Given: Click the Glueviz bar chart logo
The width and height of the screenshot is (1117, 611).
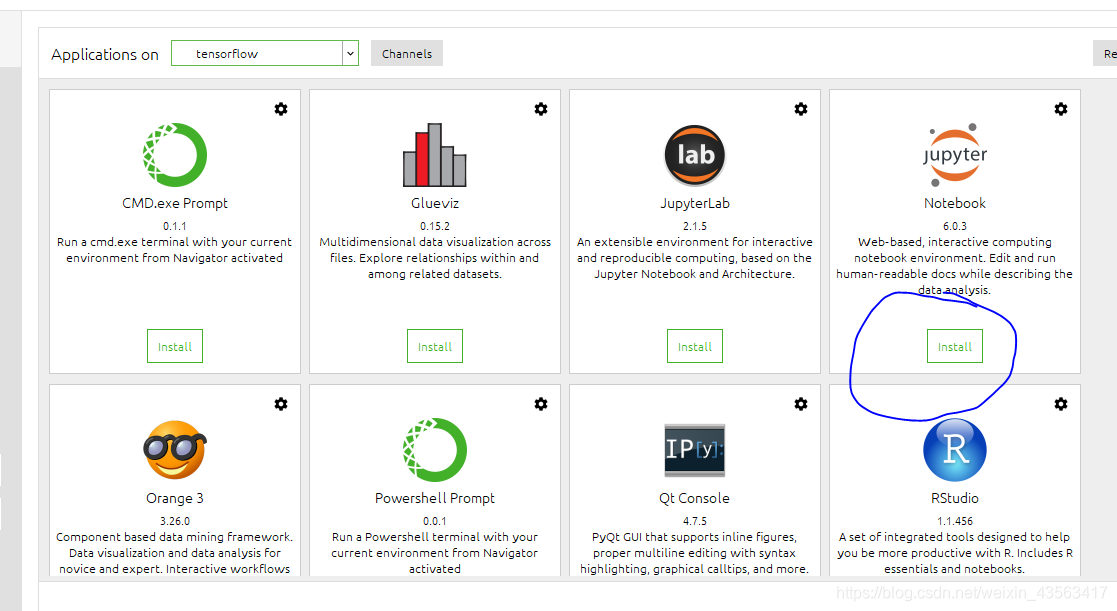Looking at the screenshot, I should pyautogui.click(x=435, y=155).
